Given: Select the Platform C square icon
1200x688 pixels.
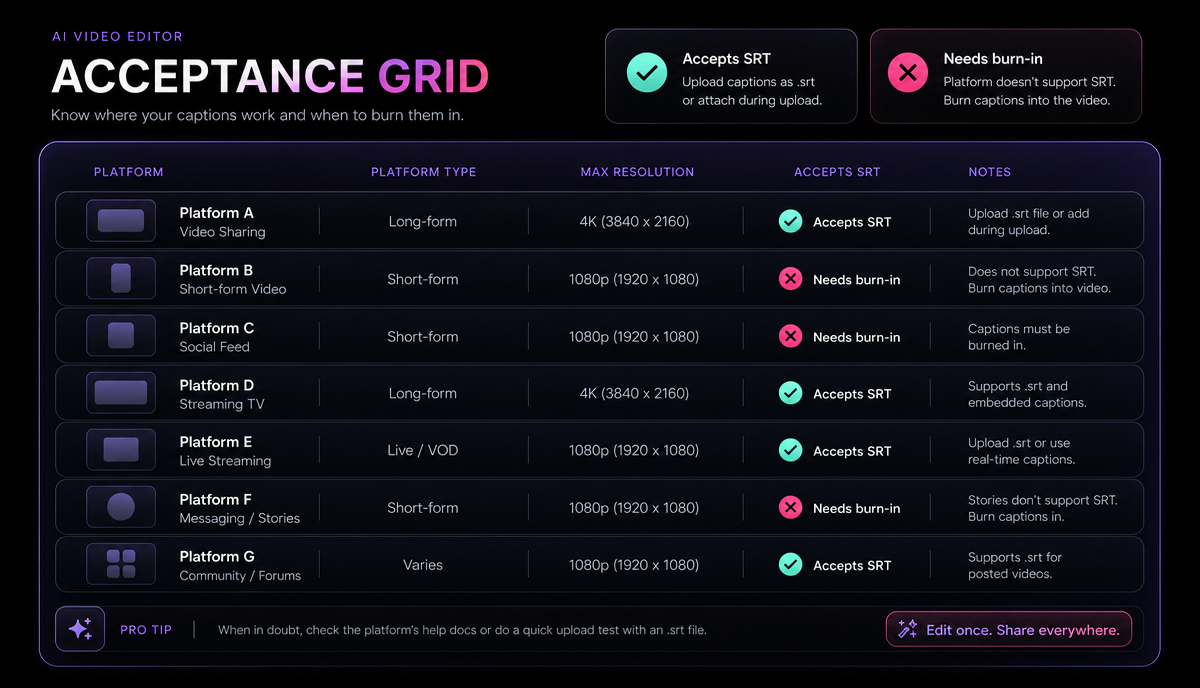Looking at the screenshot, I should (121, 335).
